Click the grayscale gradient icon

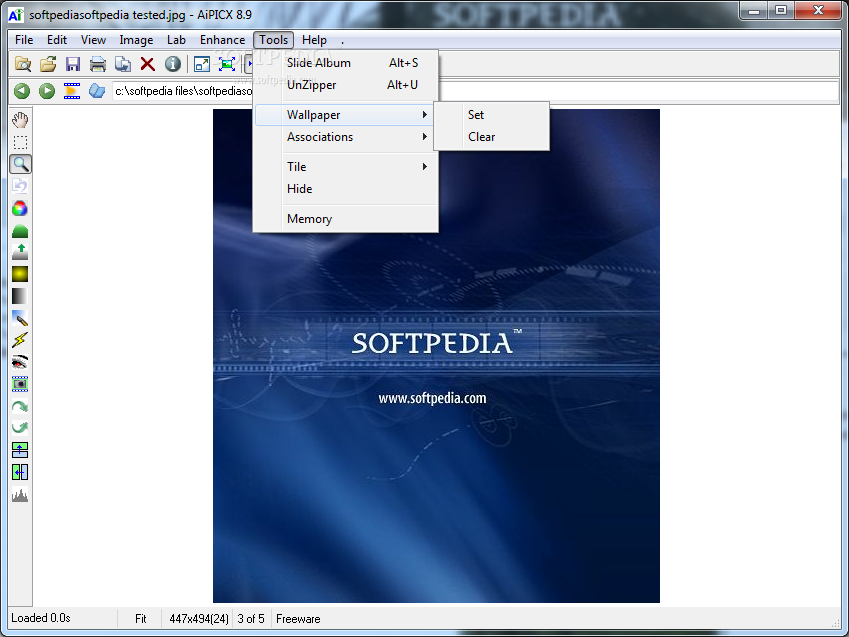20,296
